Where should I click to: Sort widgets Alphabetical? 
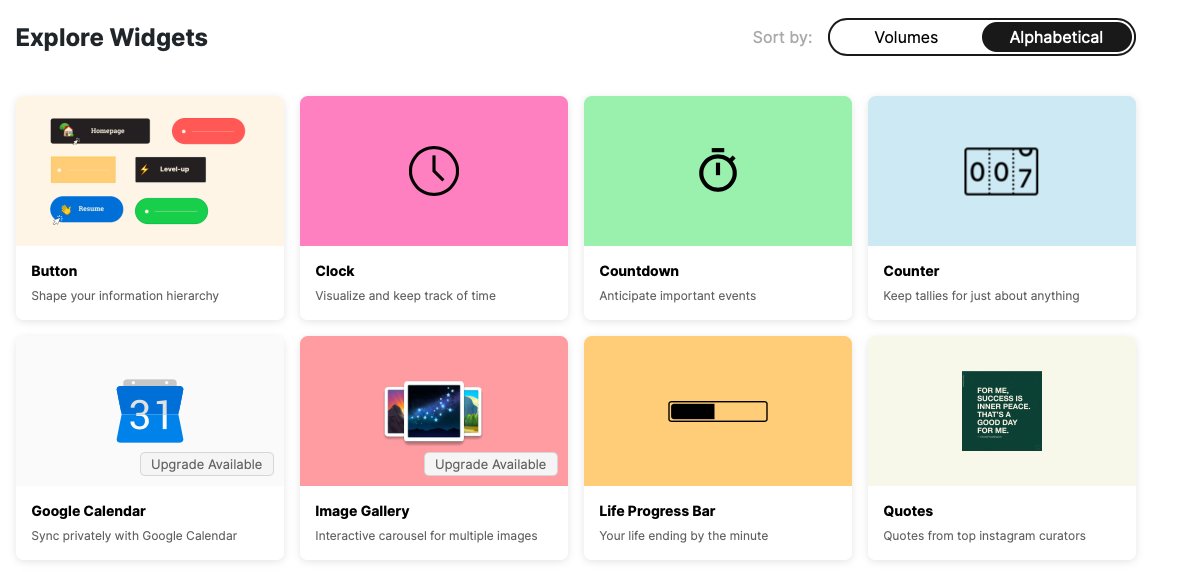coord(1056,38)
